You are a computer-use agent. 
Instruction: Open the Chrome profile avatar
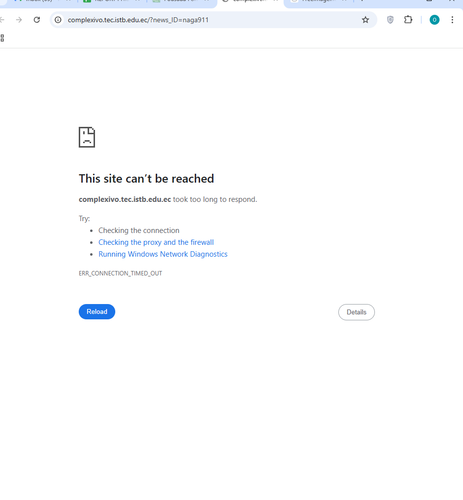[434, 20]
